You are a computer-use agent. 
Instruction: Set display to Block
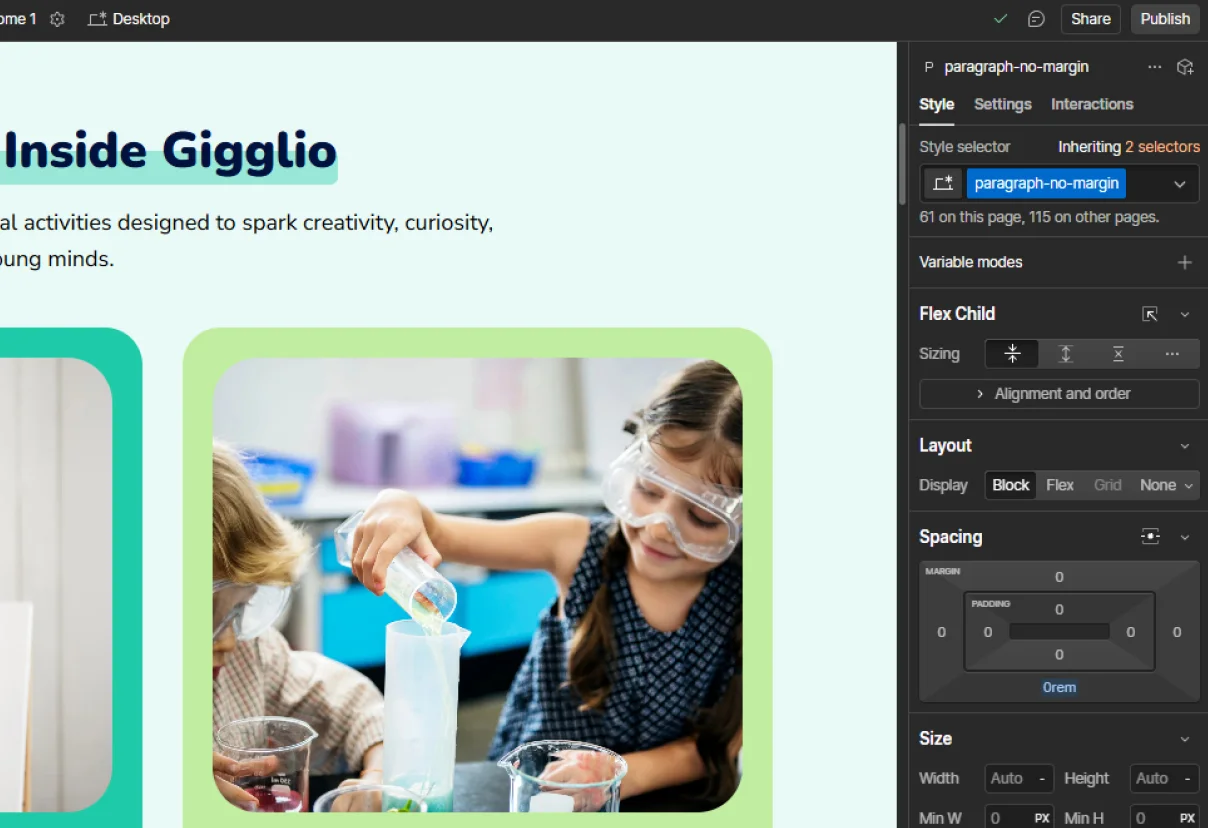[x=1011, y=485]
